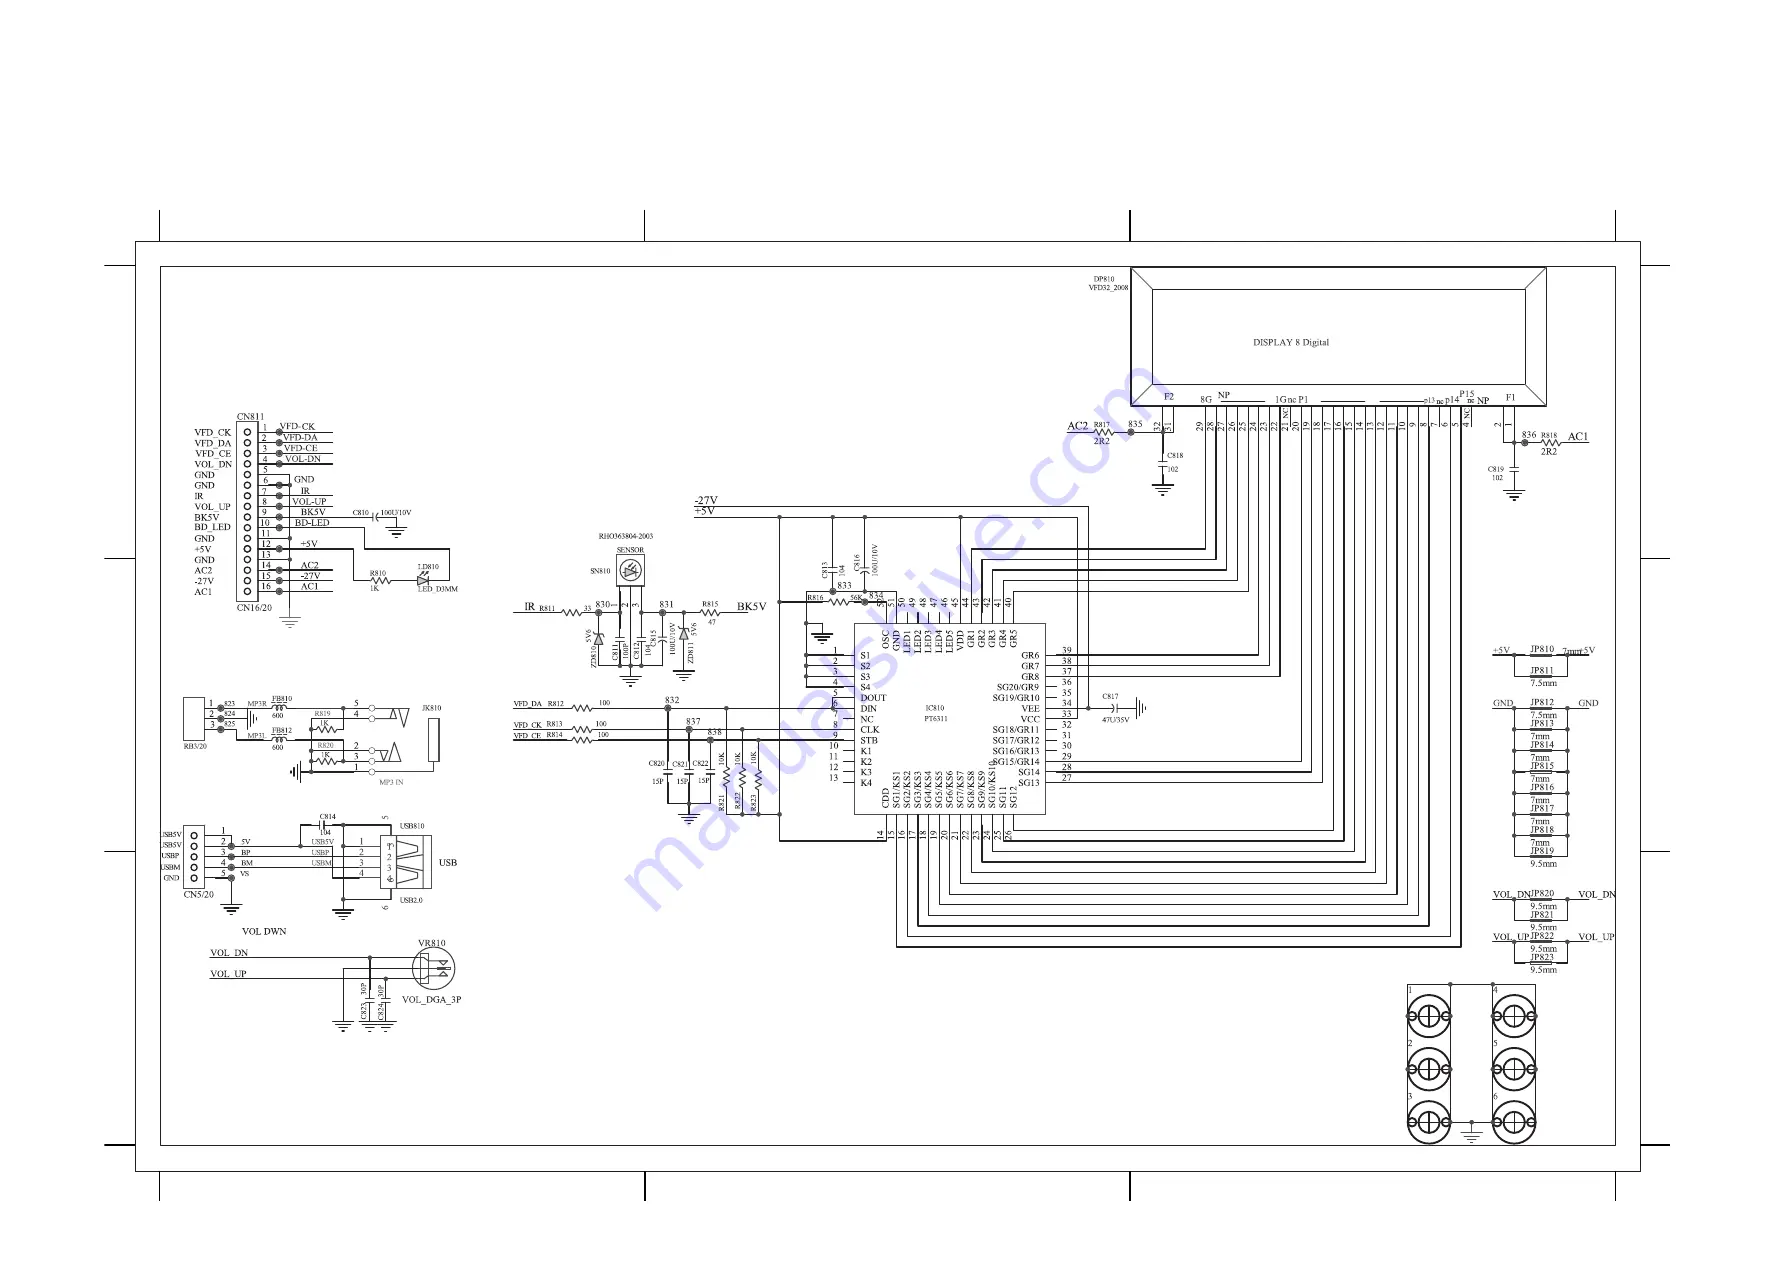
Task: Click the MP3R net label
Action: pyautogui.click(x=257, y=704)
